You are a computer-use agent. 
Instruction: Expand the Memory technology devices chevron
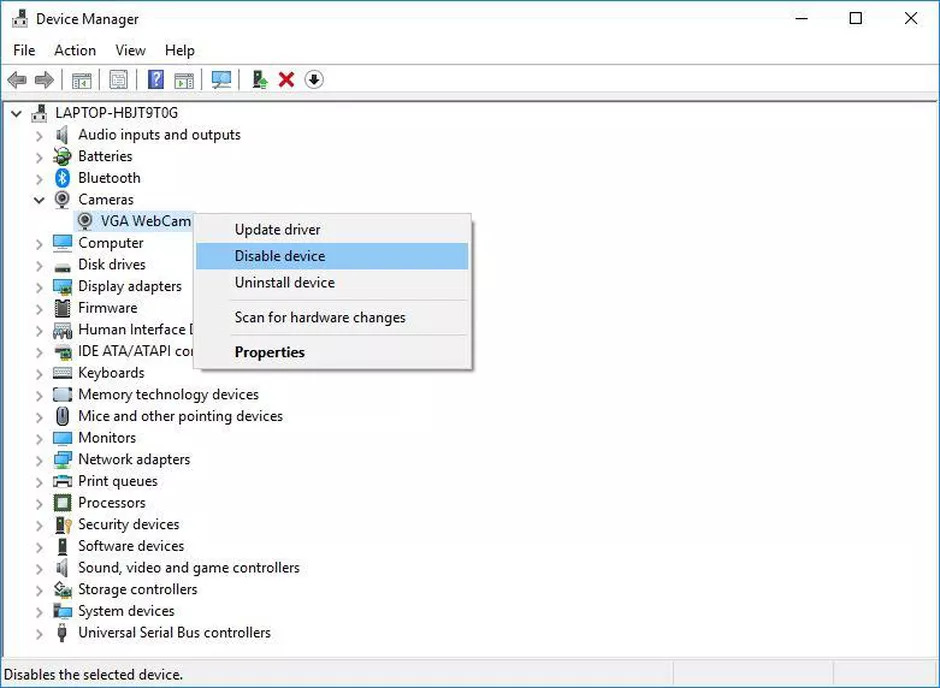point(39,396)
